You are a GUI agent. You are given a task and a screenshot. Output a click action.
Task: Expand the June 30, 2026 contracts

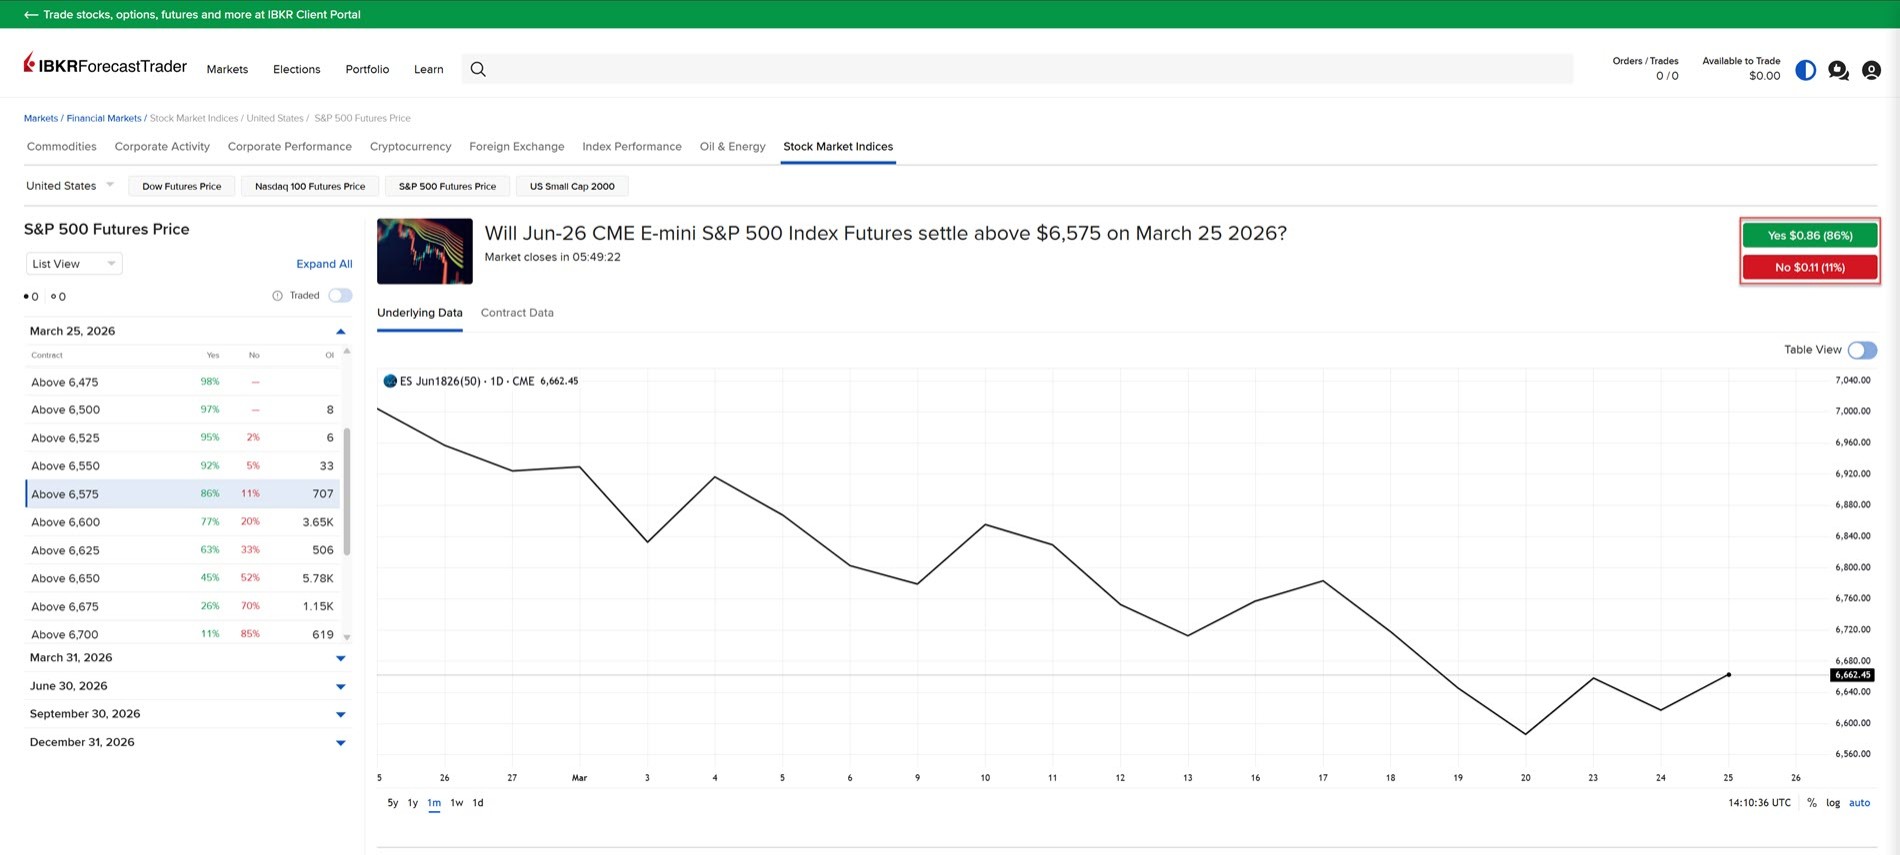click(340, 686)
